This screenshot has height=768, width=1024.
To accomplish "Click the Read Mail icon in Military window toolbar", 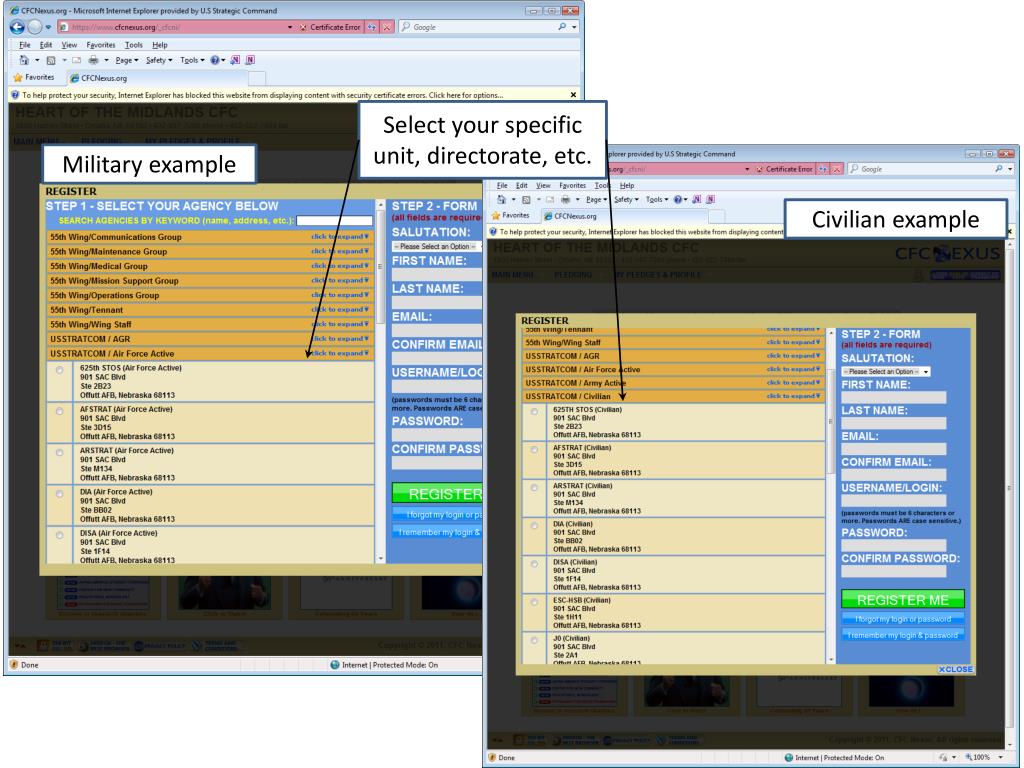I will [x=76, y=60].
